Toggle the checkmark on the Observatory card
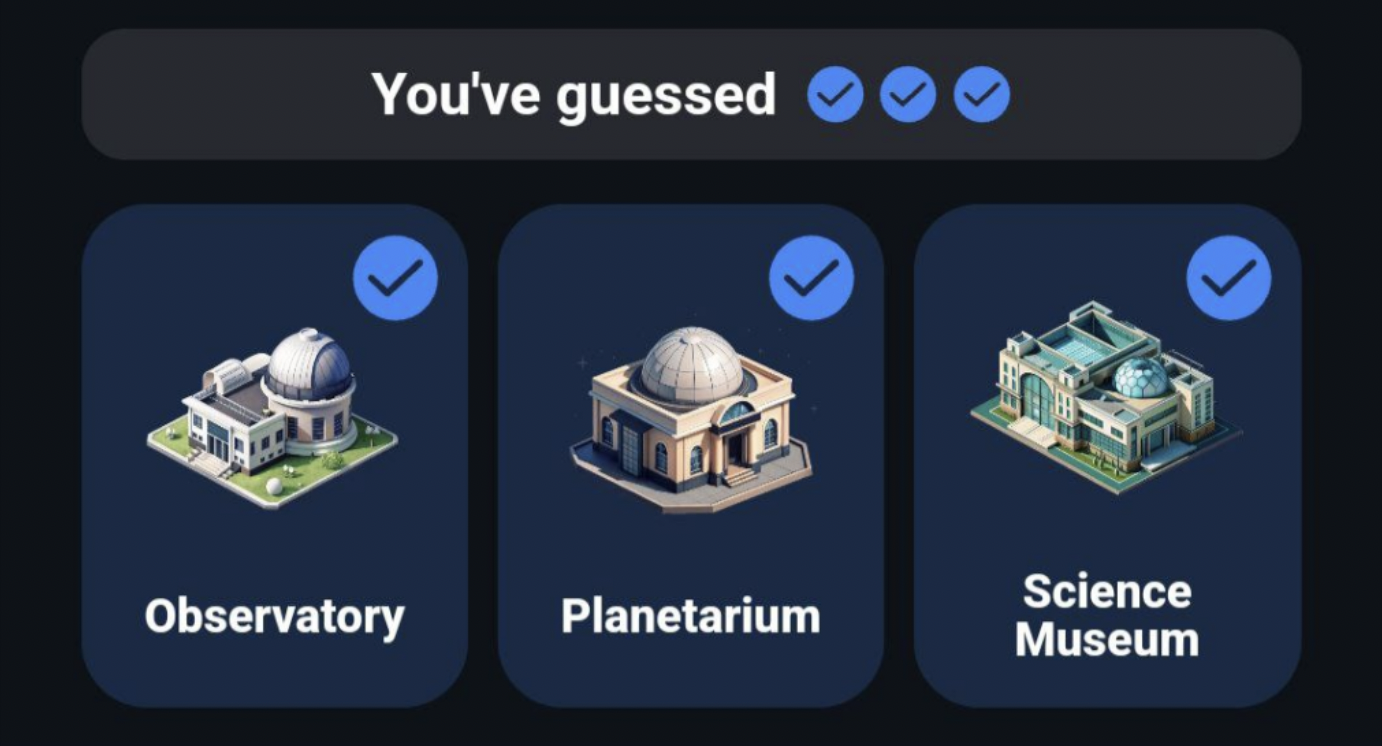Image resolution: width=1382 pixels, height=746 pixels. coord(395,278)
